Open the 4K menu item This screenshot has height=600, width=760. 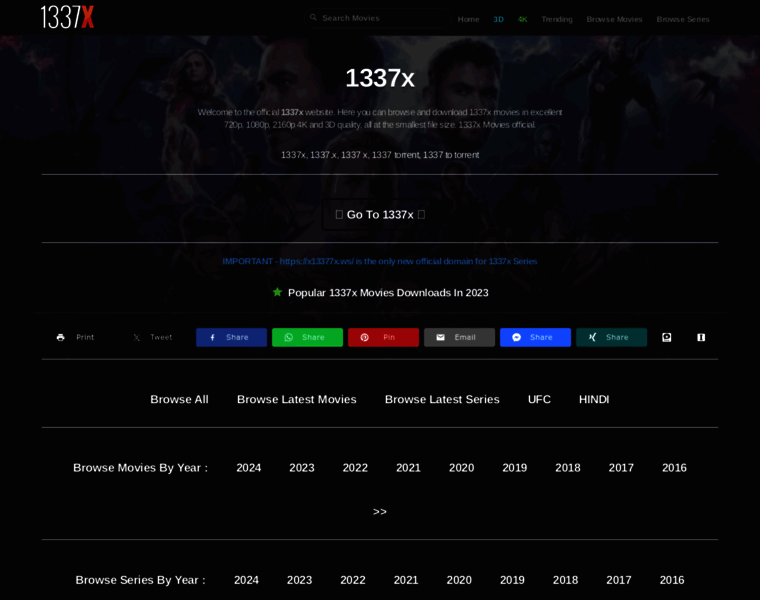522,19
